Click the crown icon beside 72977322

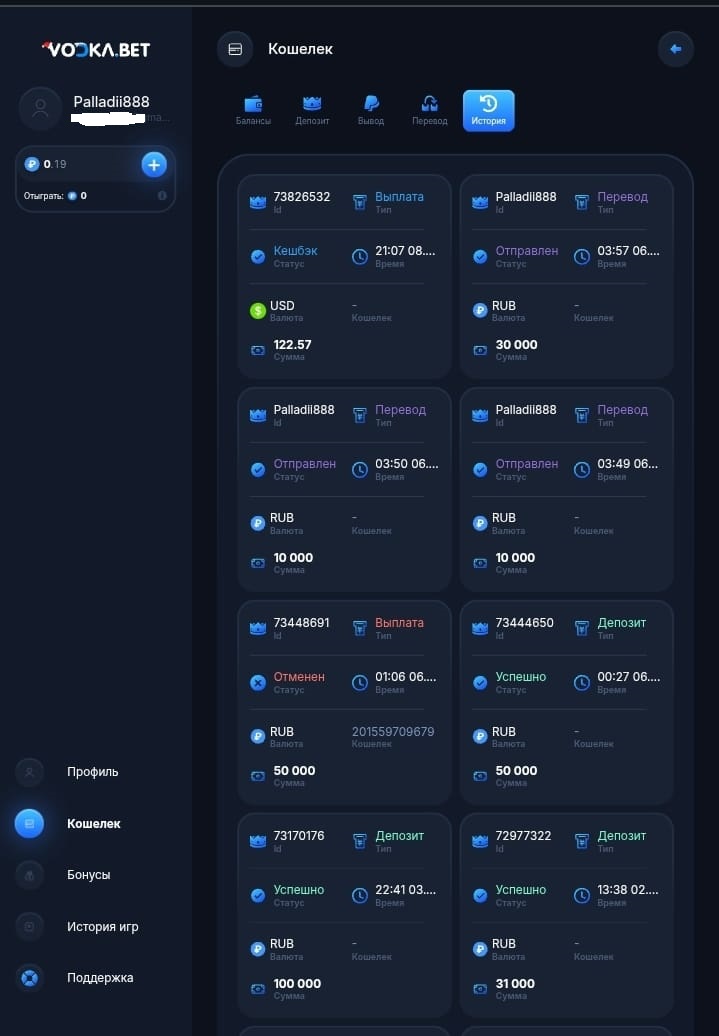(x=480, y=841)
